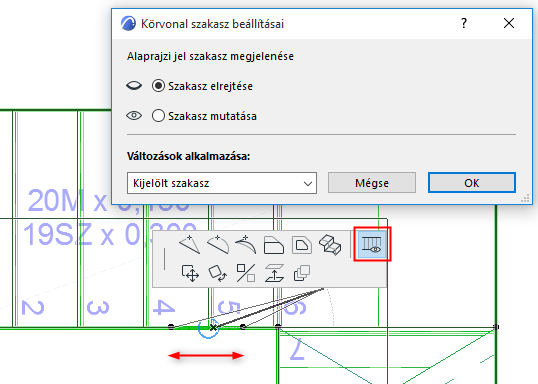
Task: Select the Multiply copies tool in pet palette
Action: point(302,273)
